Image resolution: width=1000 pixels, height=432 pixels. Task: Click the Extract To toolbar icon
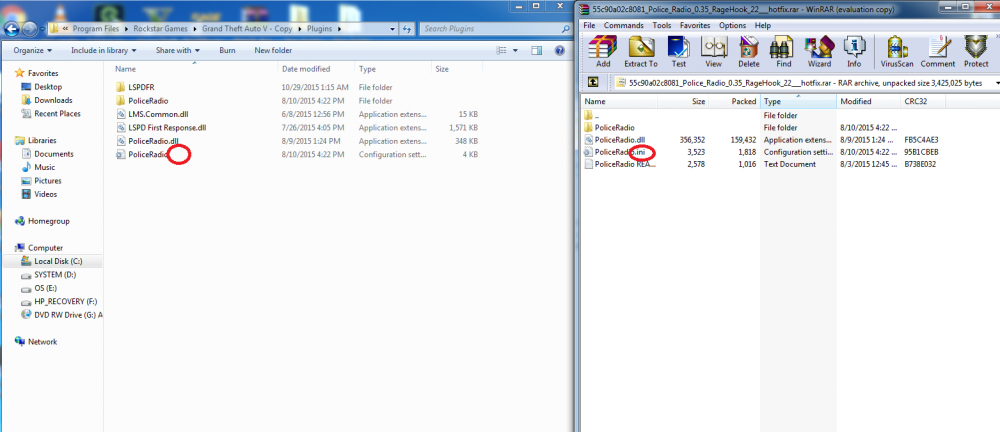pos(640,52)
